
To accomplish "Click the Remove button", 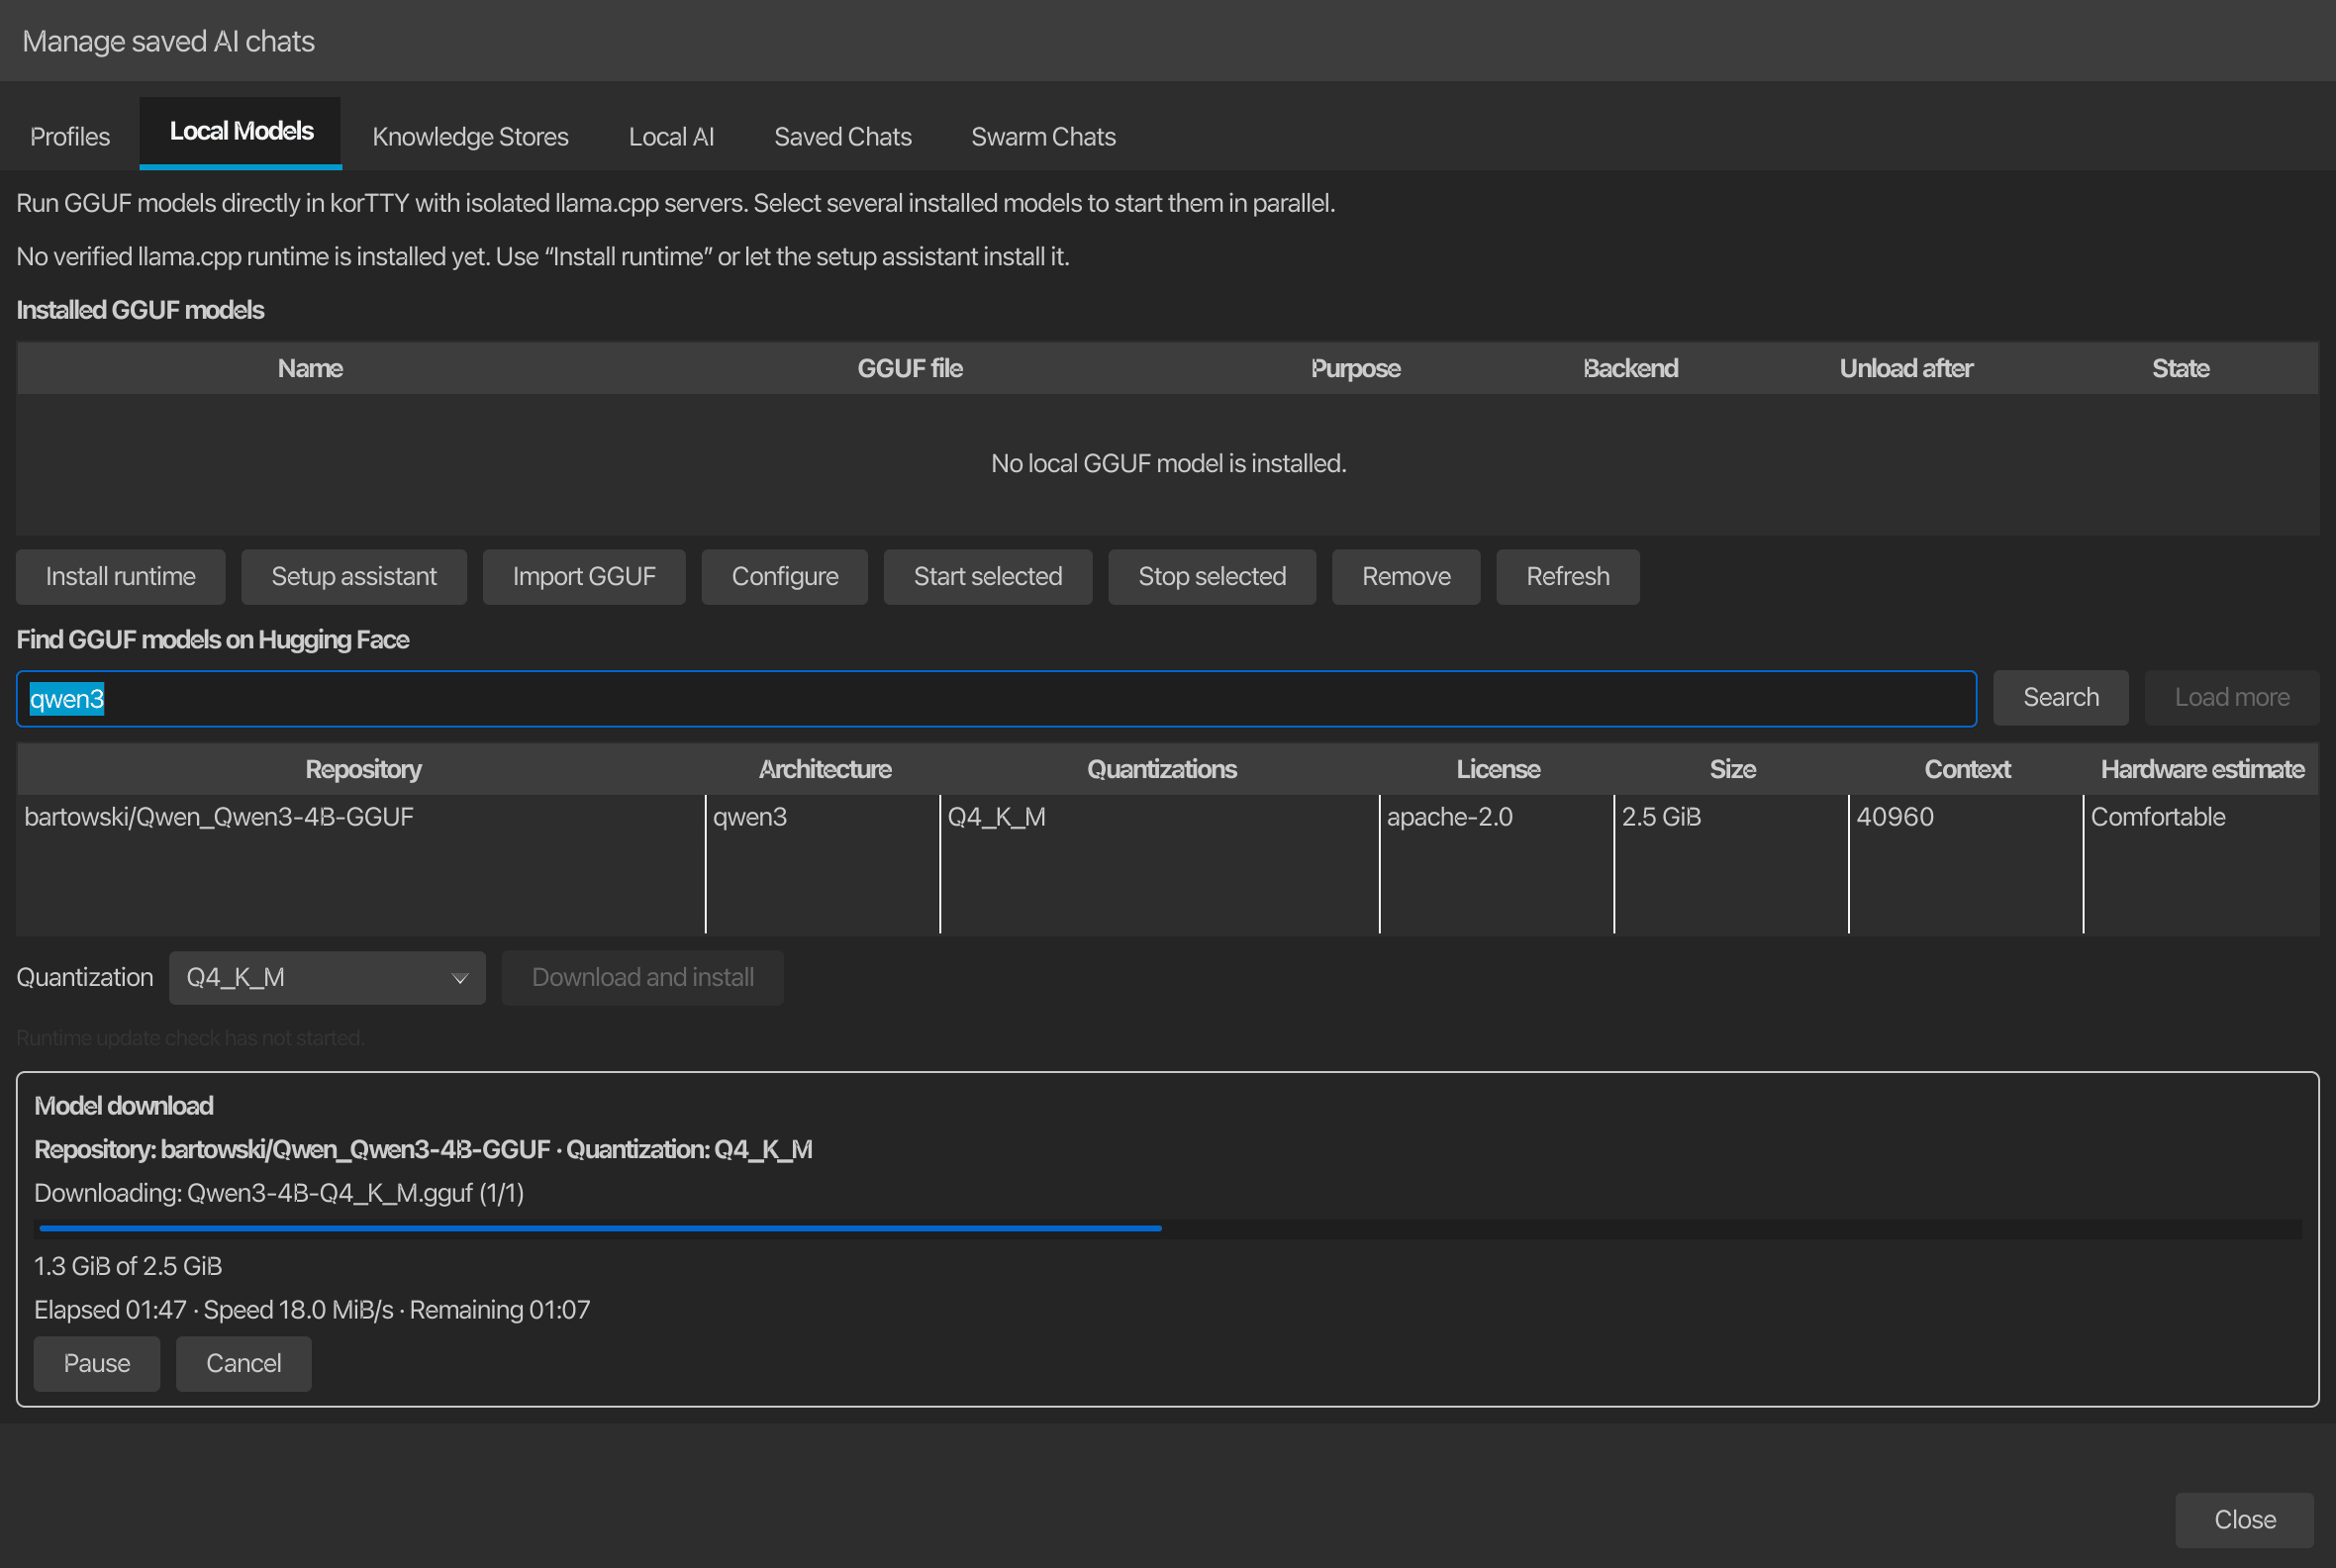I will [1406, 577].
